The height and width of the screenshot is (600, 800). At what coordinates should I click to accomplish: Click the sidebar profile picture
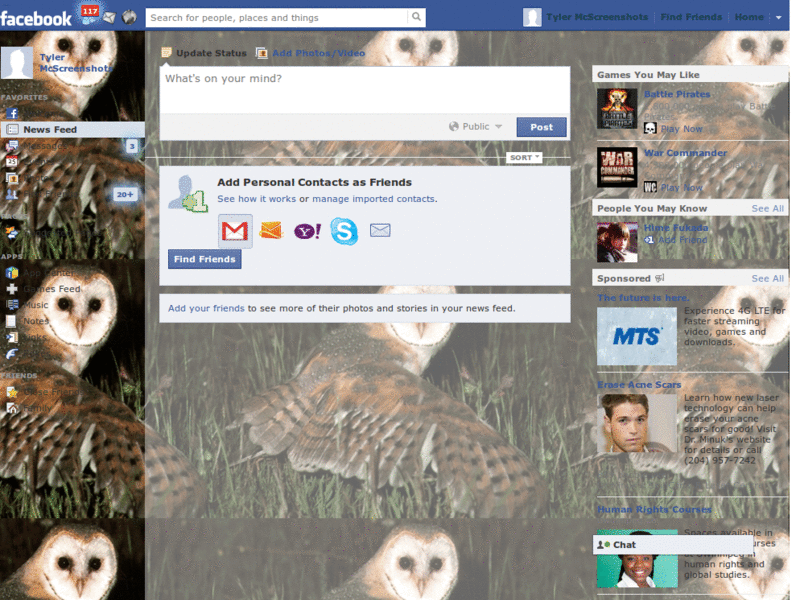(x=17, y=63)
